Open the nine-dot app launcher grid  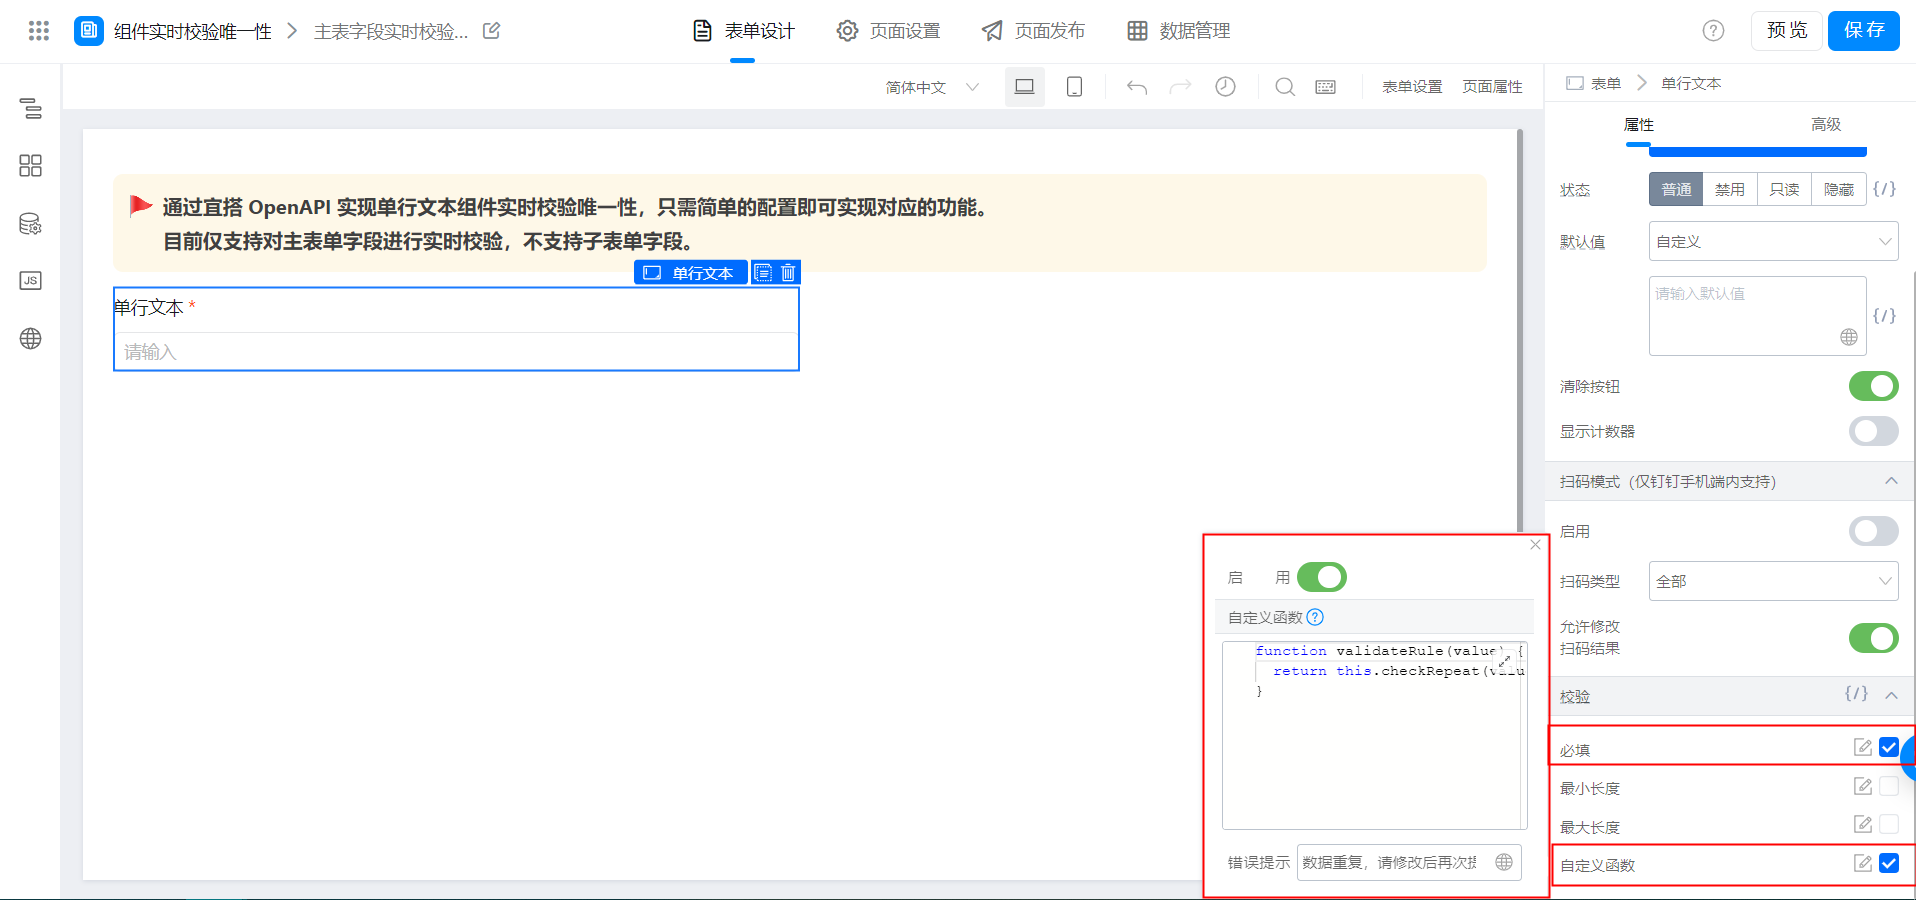(x=39, y=31)
